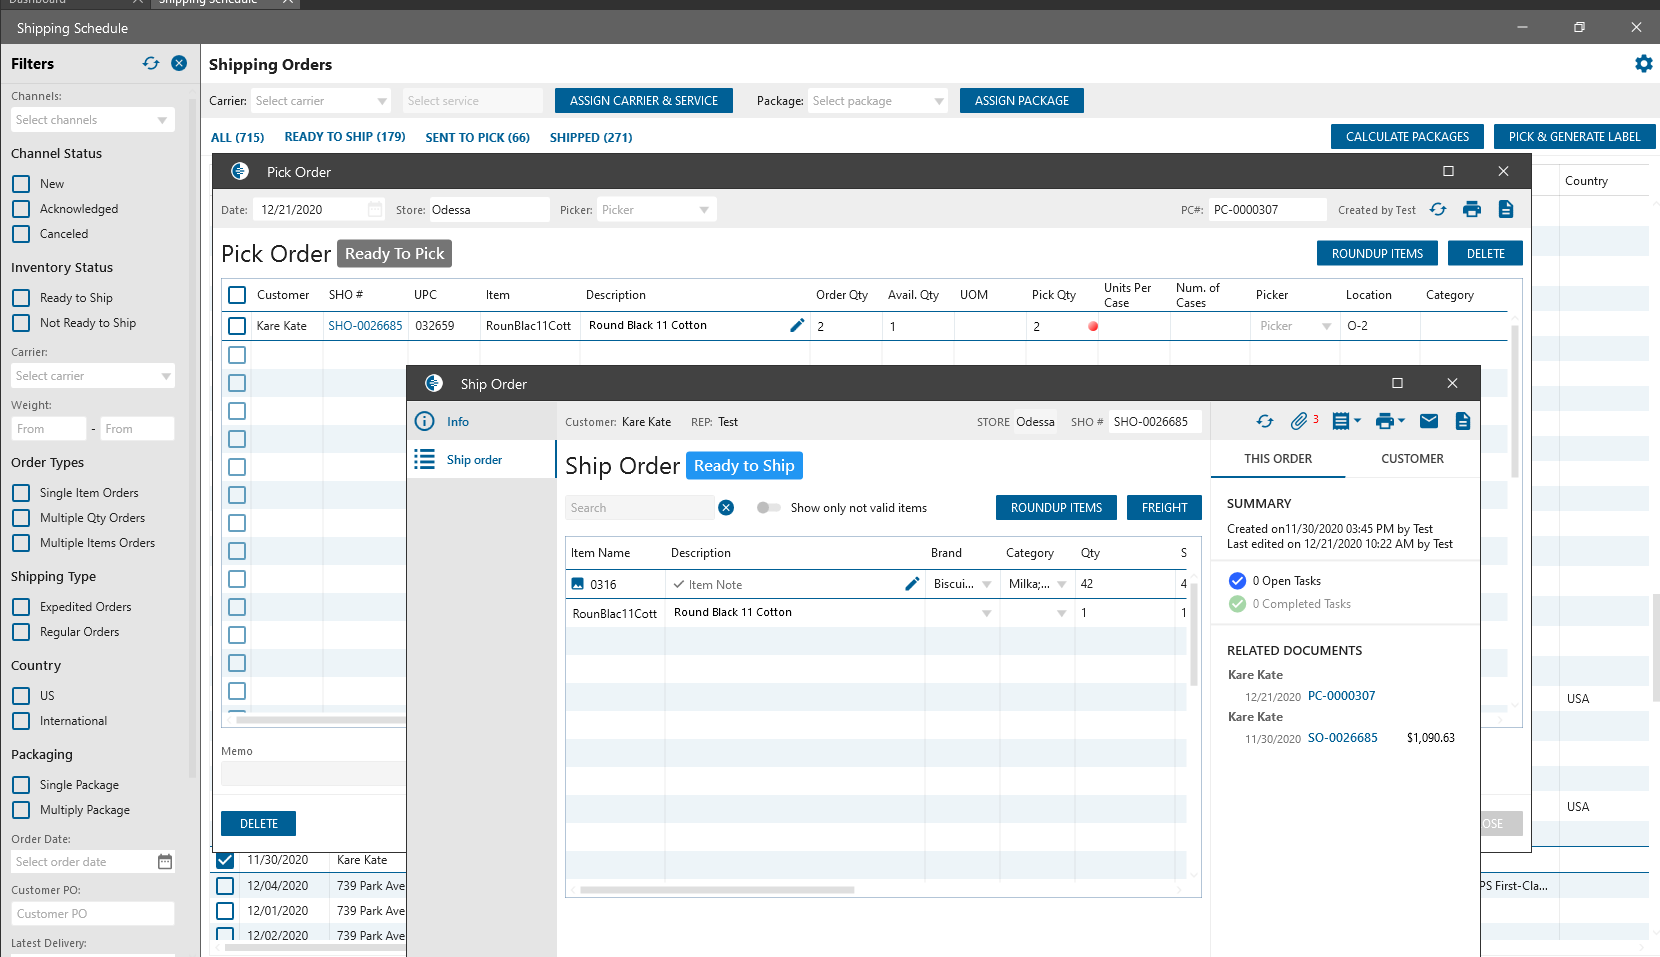
Task: Open the SO-0026685 related document link
Action: pos(1342,738)
